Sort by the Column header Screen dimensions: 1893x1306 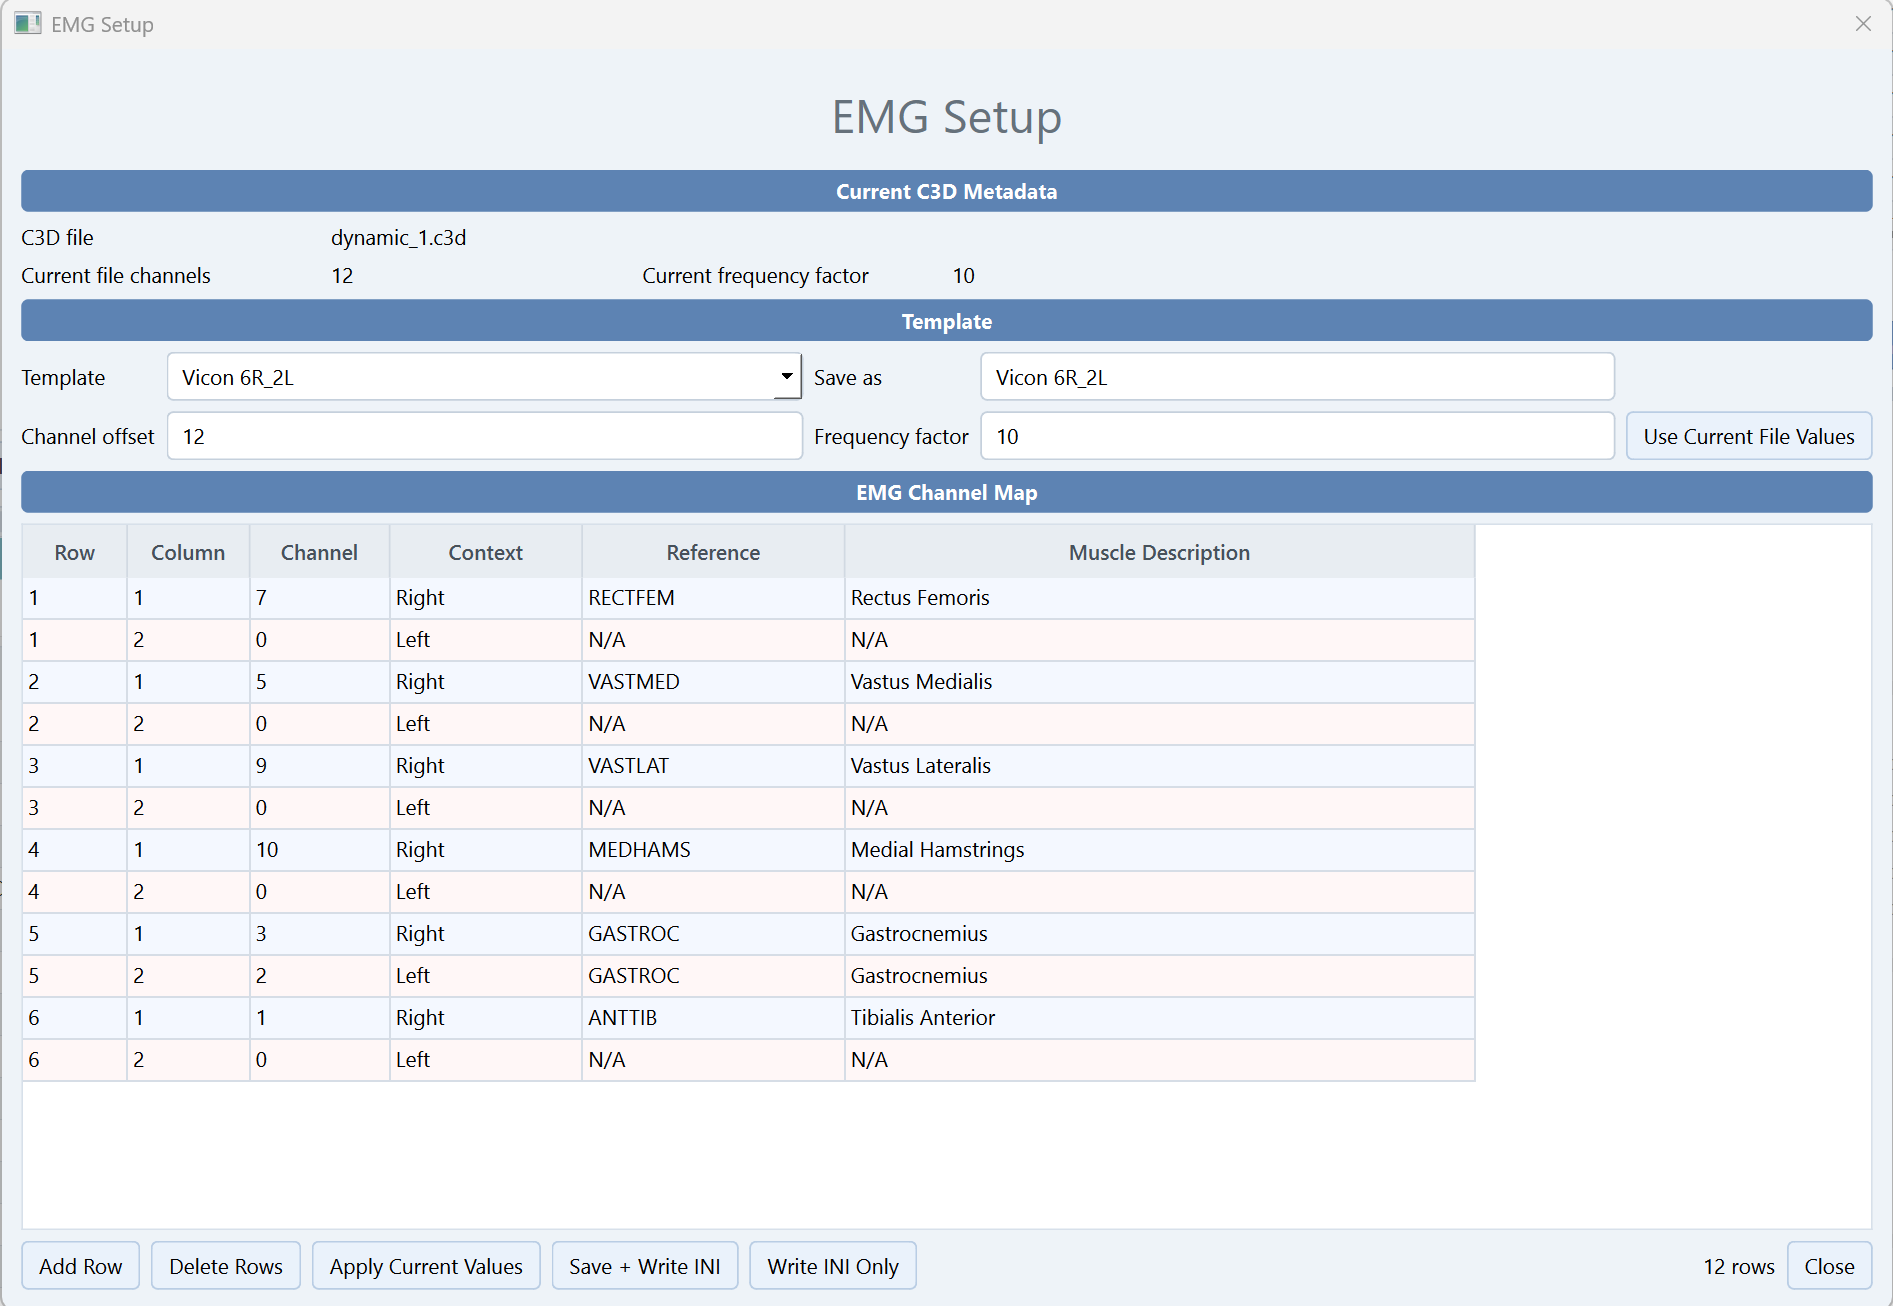point(188,552)
